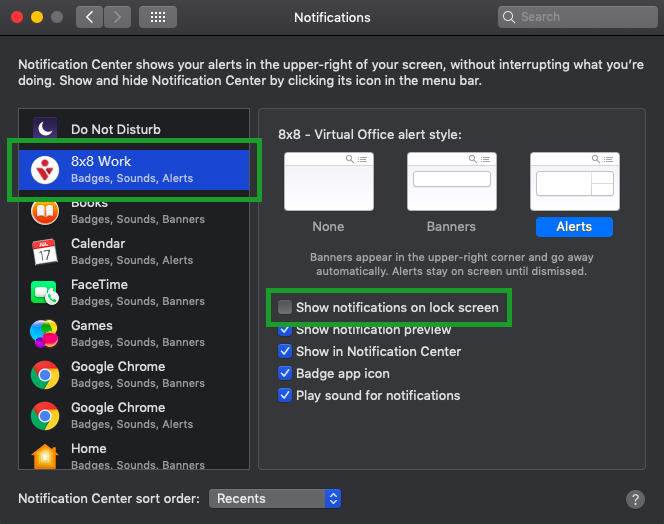Viewport: 664px width, 524px height.
Task: Toggle Show notification preview checkbox
Action: 285,329
